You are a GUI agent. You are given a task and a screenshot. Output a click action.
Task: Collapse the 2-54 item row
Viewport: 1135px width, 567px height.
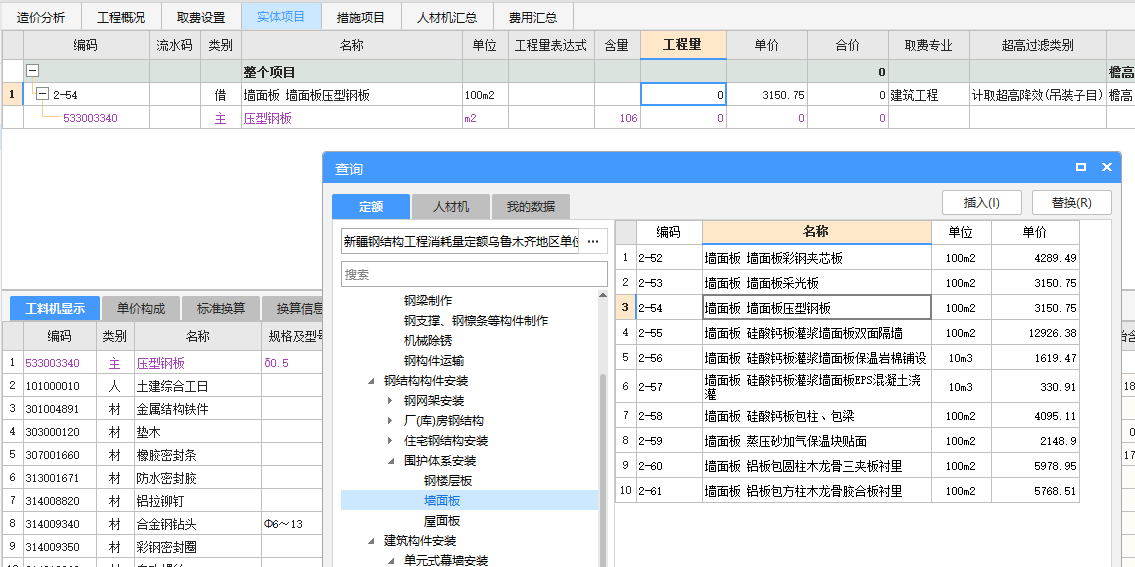(x=43, y=94)
